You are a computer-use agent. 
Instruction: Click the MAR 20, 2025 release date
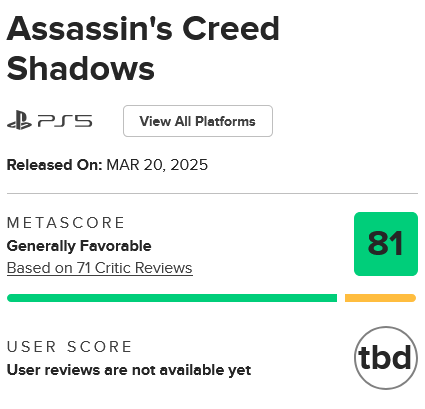157,165
